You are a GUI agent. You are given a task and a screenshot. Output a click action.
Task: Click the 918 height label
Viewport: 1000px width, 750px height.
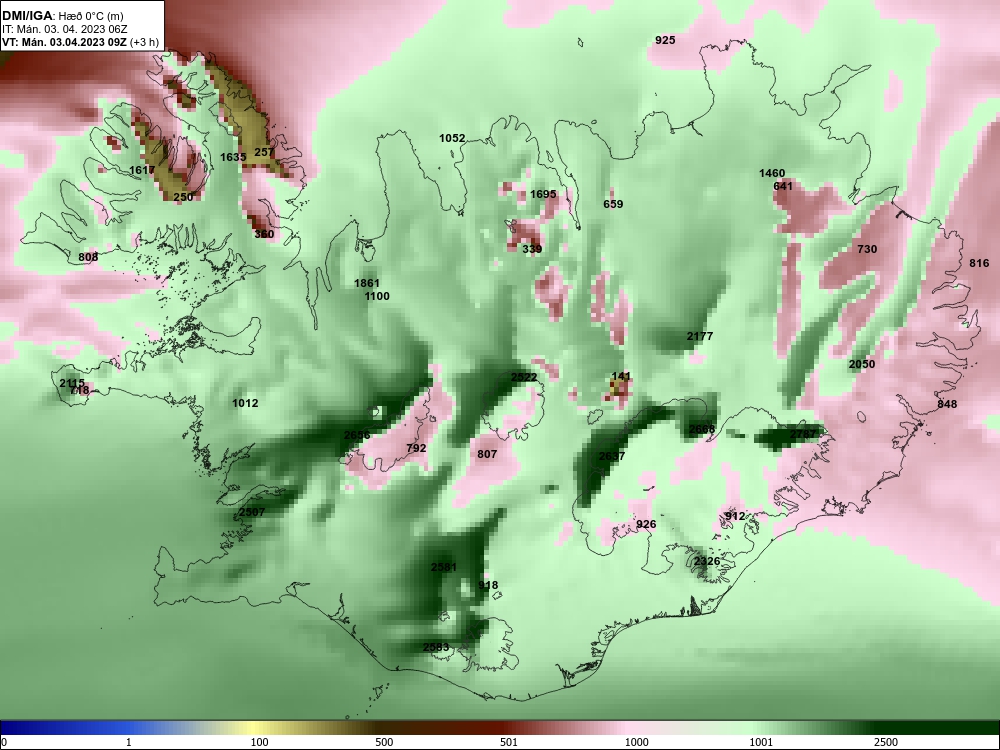click(x=488, y=585)
